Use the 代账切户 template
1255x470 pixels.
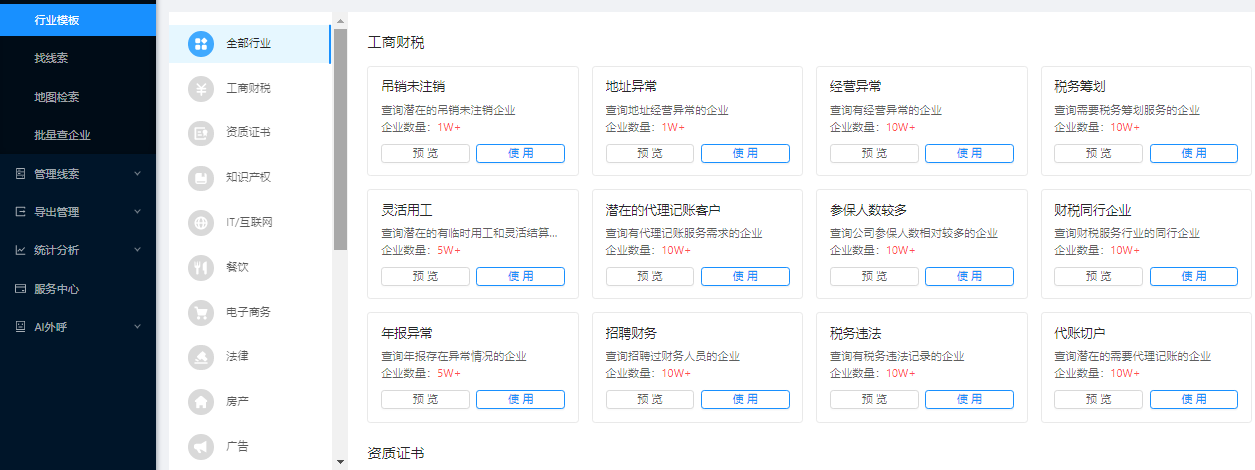tap(1194, 399)
